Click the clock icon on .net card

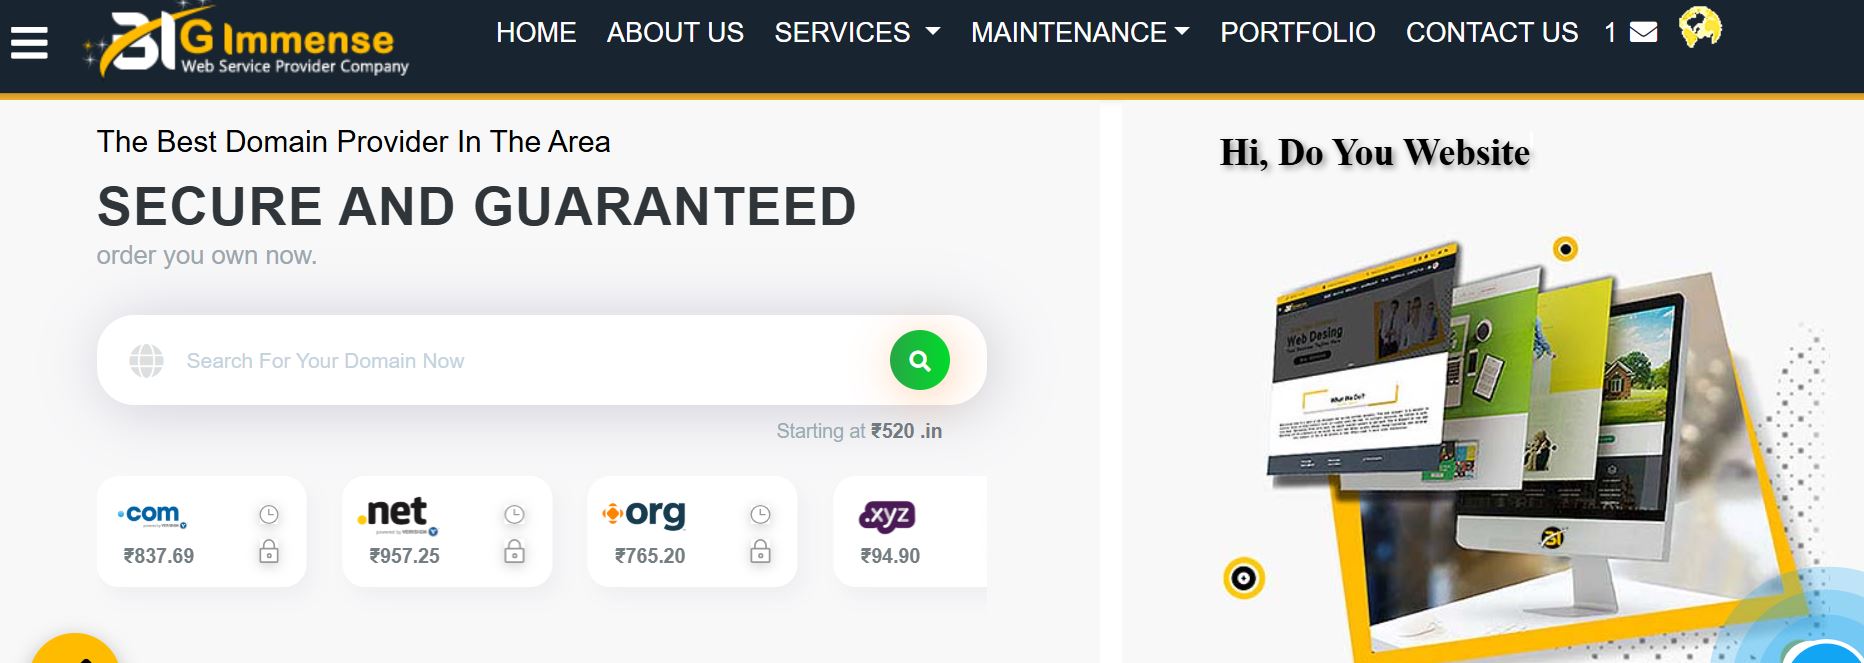coord(514,514)
